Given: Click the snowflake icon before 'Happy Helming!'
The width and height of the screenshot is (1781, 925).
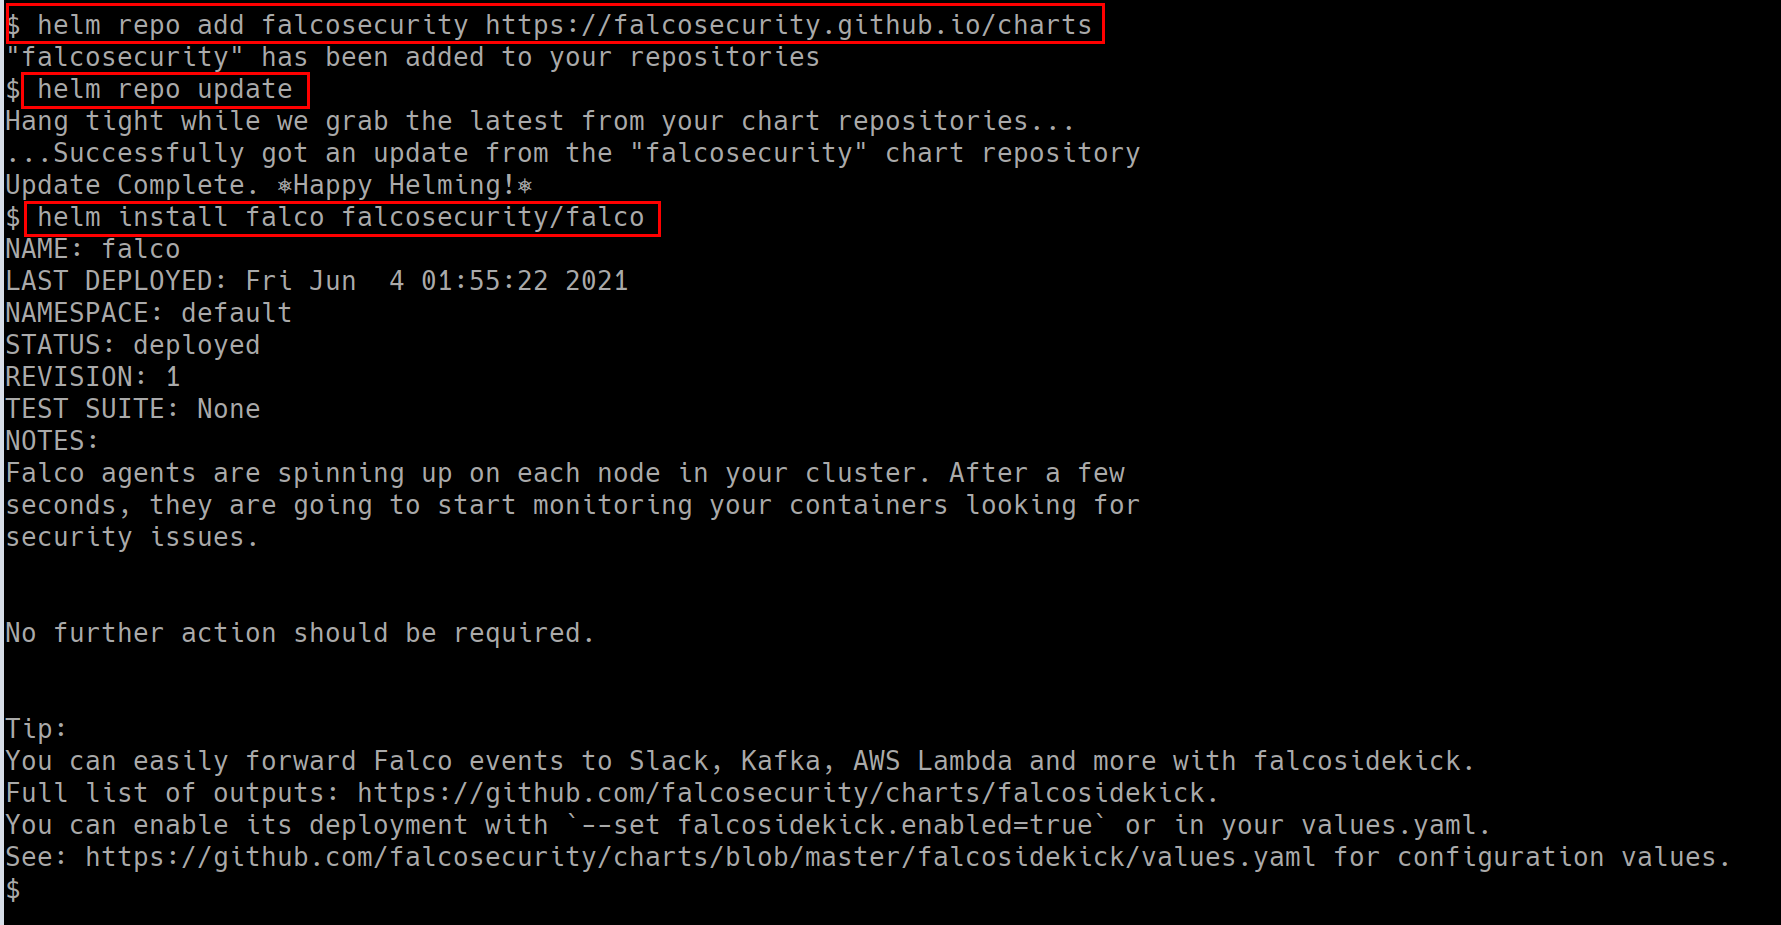Looking at the screenshot, I should coord(285,186).
